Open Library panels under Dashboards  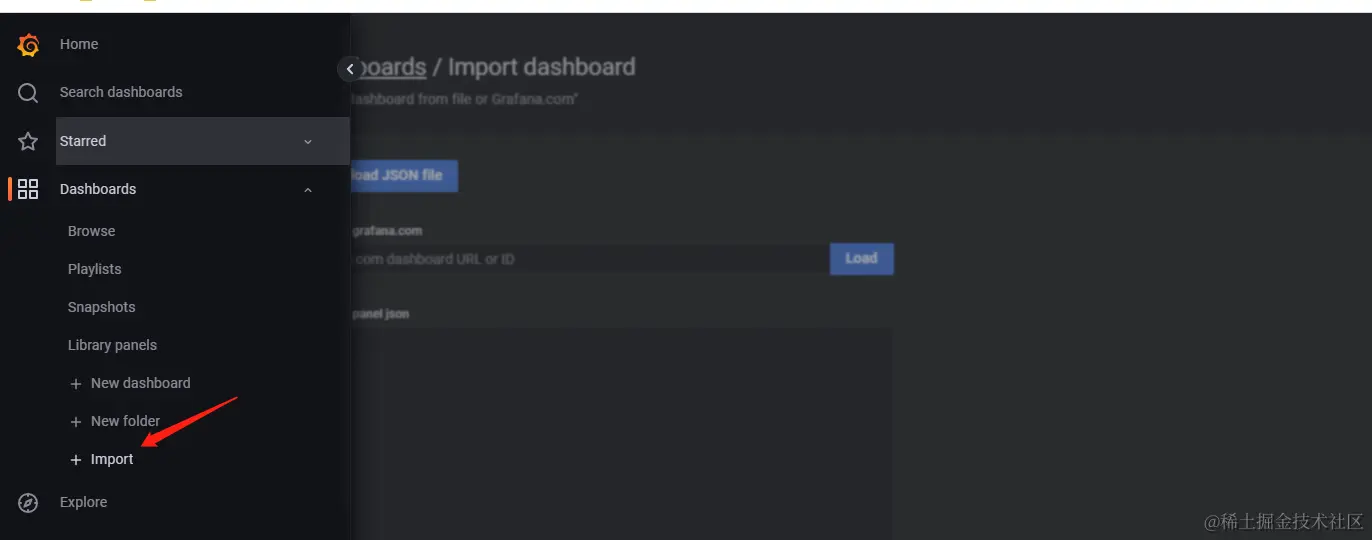pyautogui.click(x=112, y=345)
